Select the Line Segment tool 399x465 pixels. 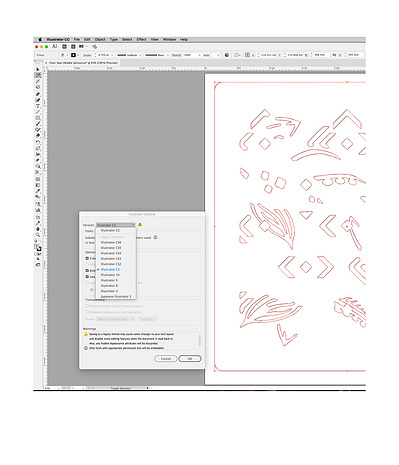pyautogui.click(x=38, y=111)
